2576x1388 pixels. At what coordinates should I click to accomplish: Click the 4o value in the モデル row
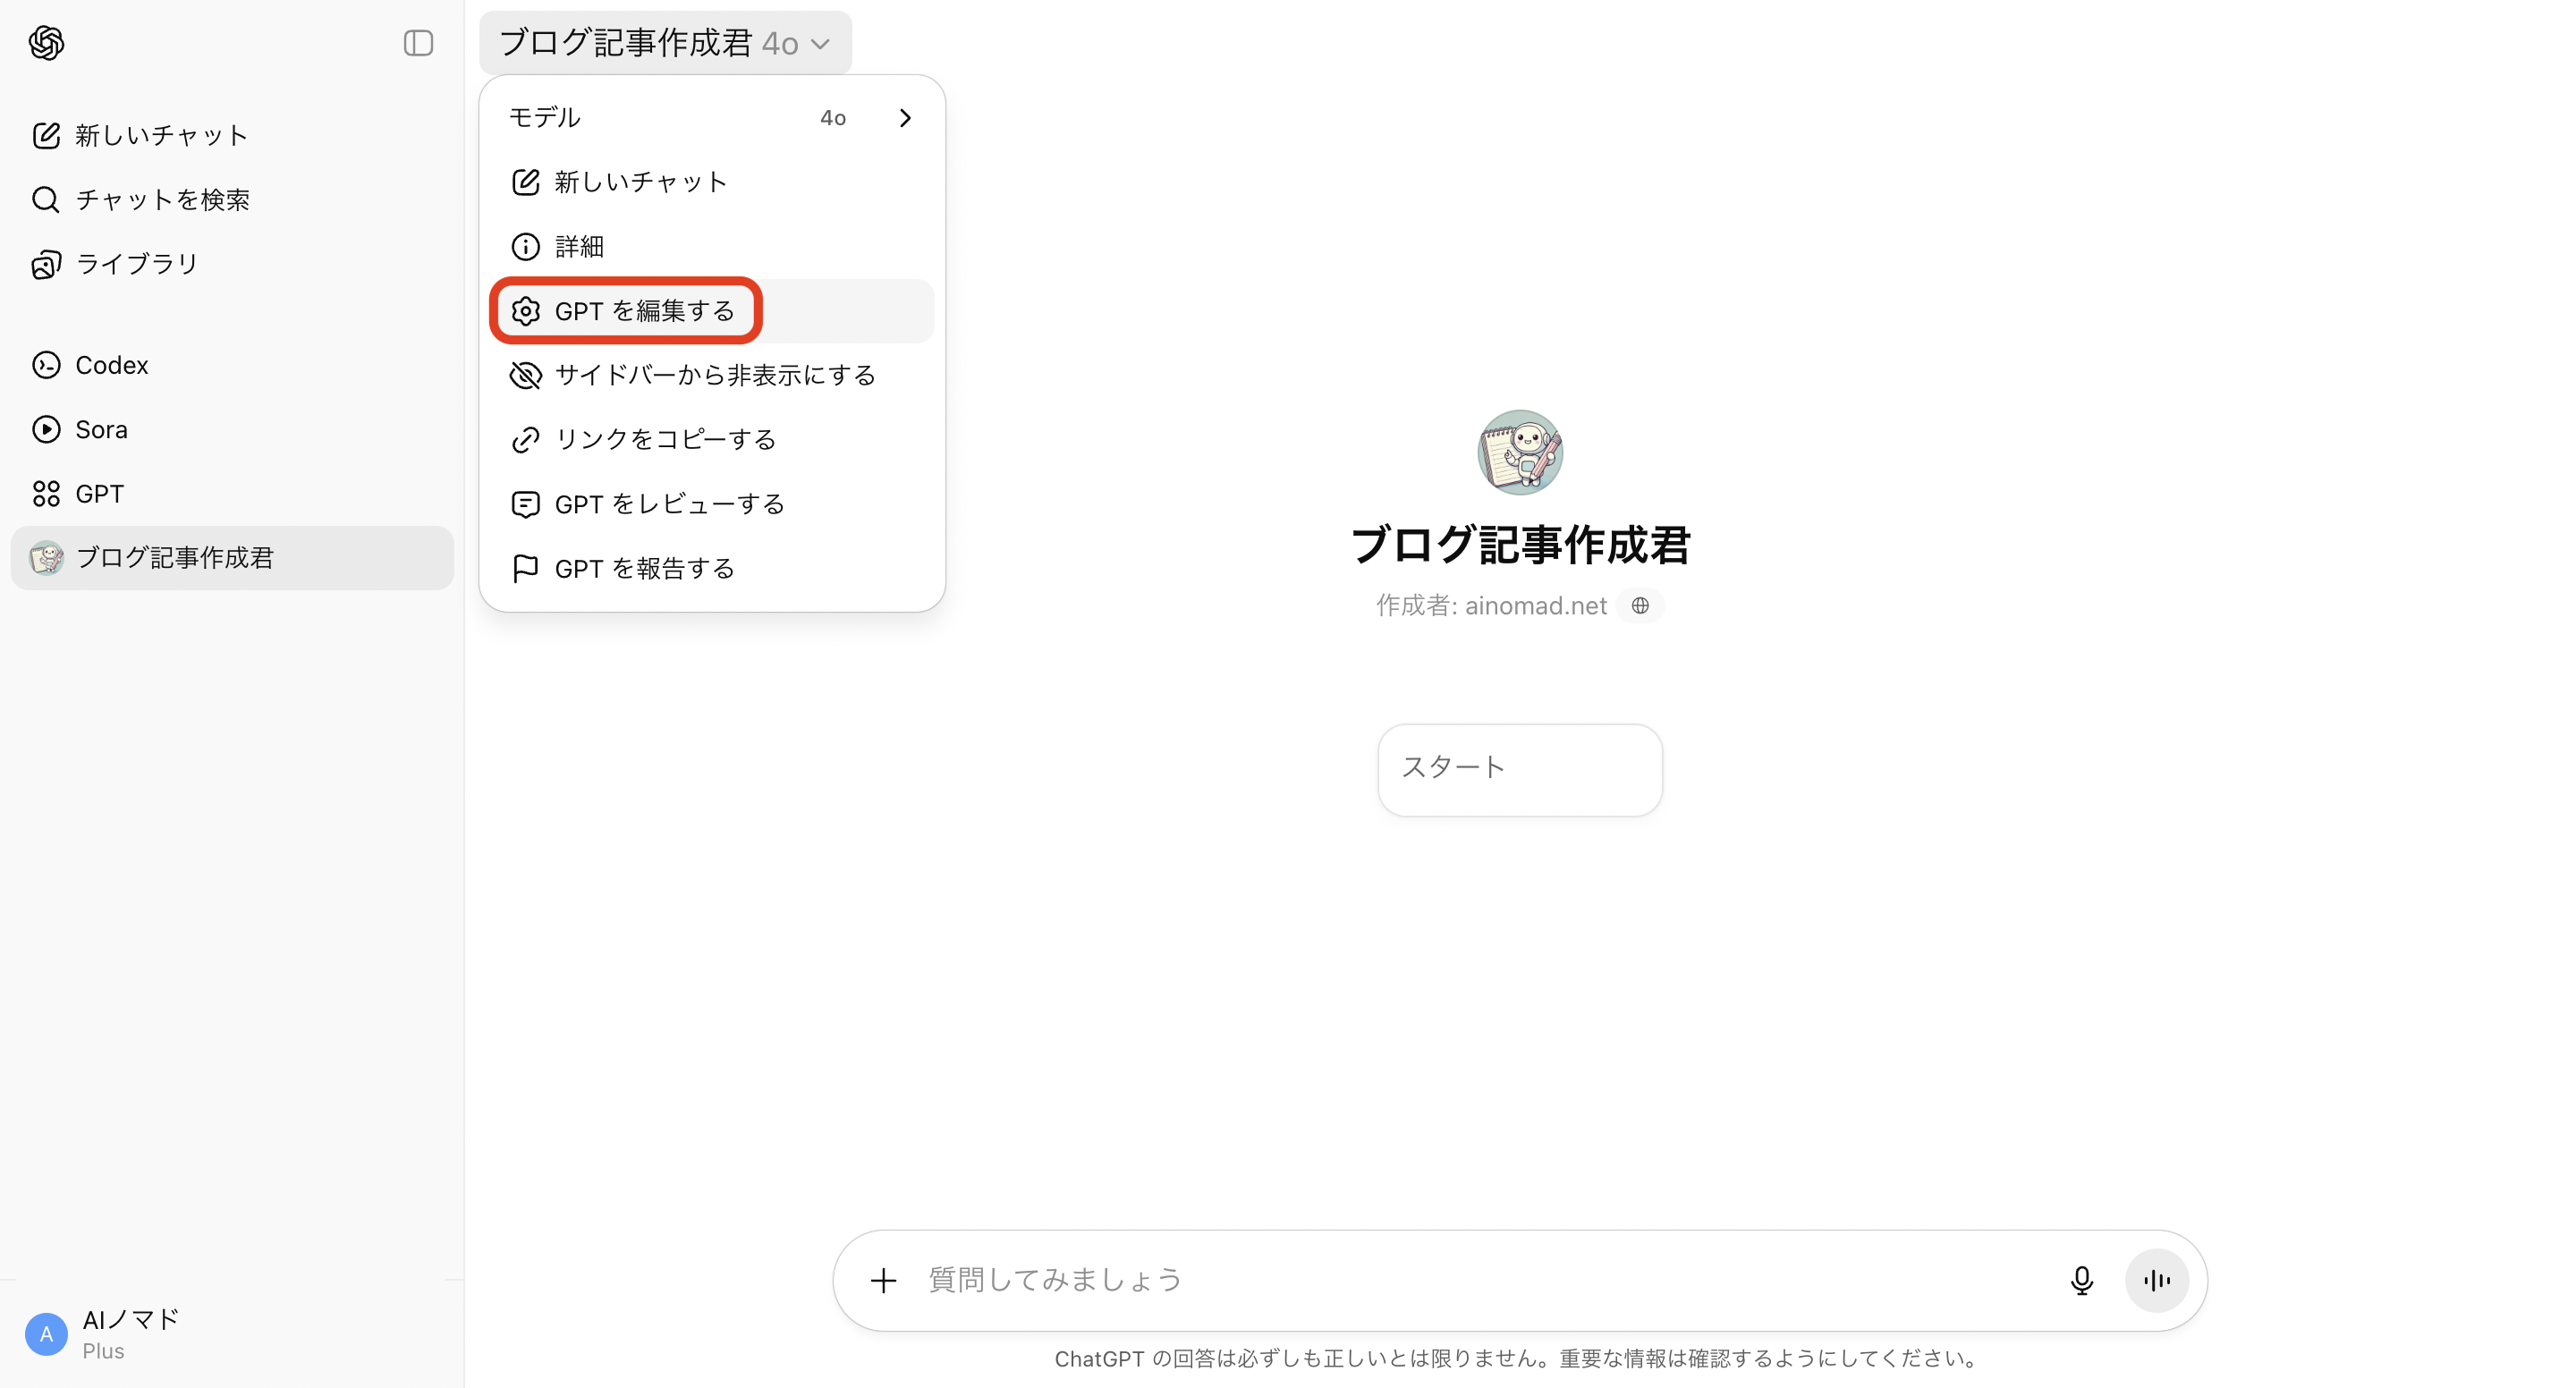tap(833, 118)
